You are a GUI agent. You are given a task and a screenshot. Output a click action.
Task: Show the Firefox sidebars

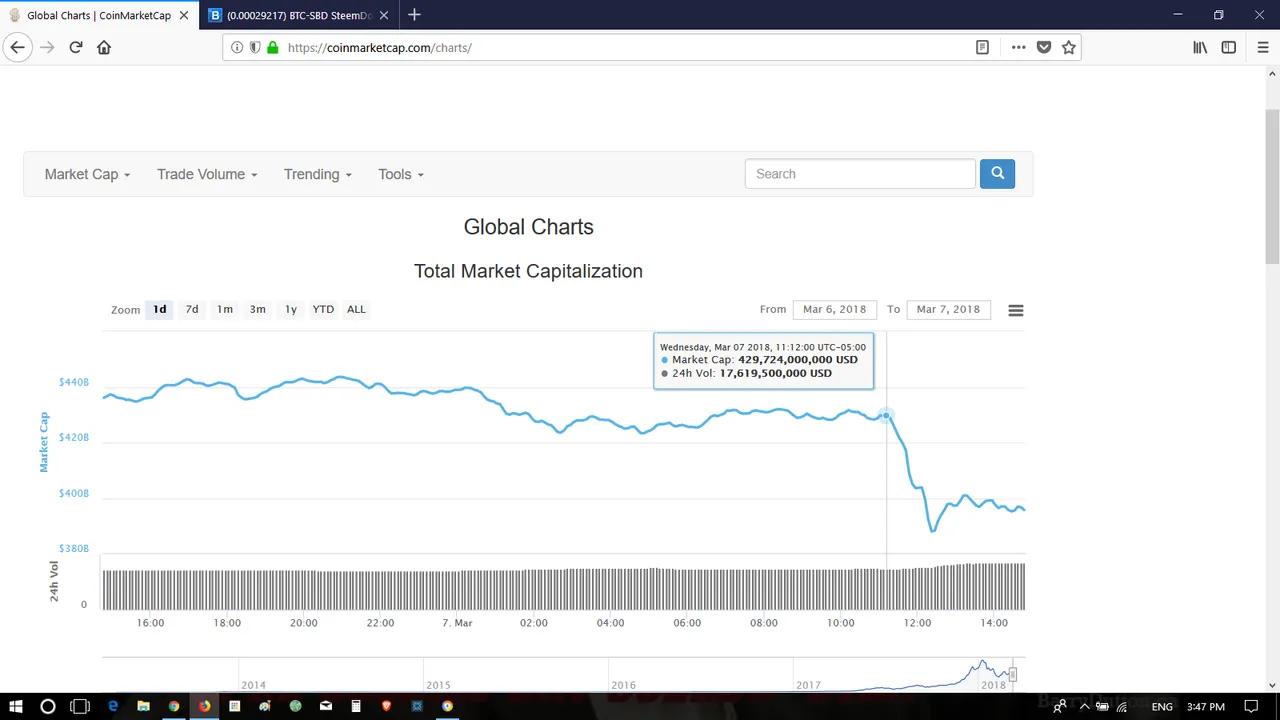[1229, 47]
